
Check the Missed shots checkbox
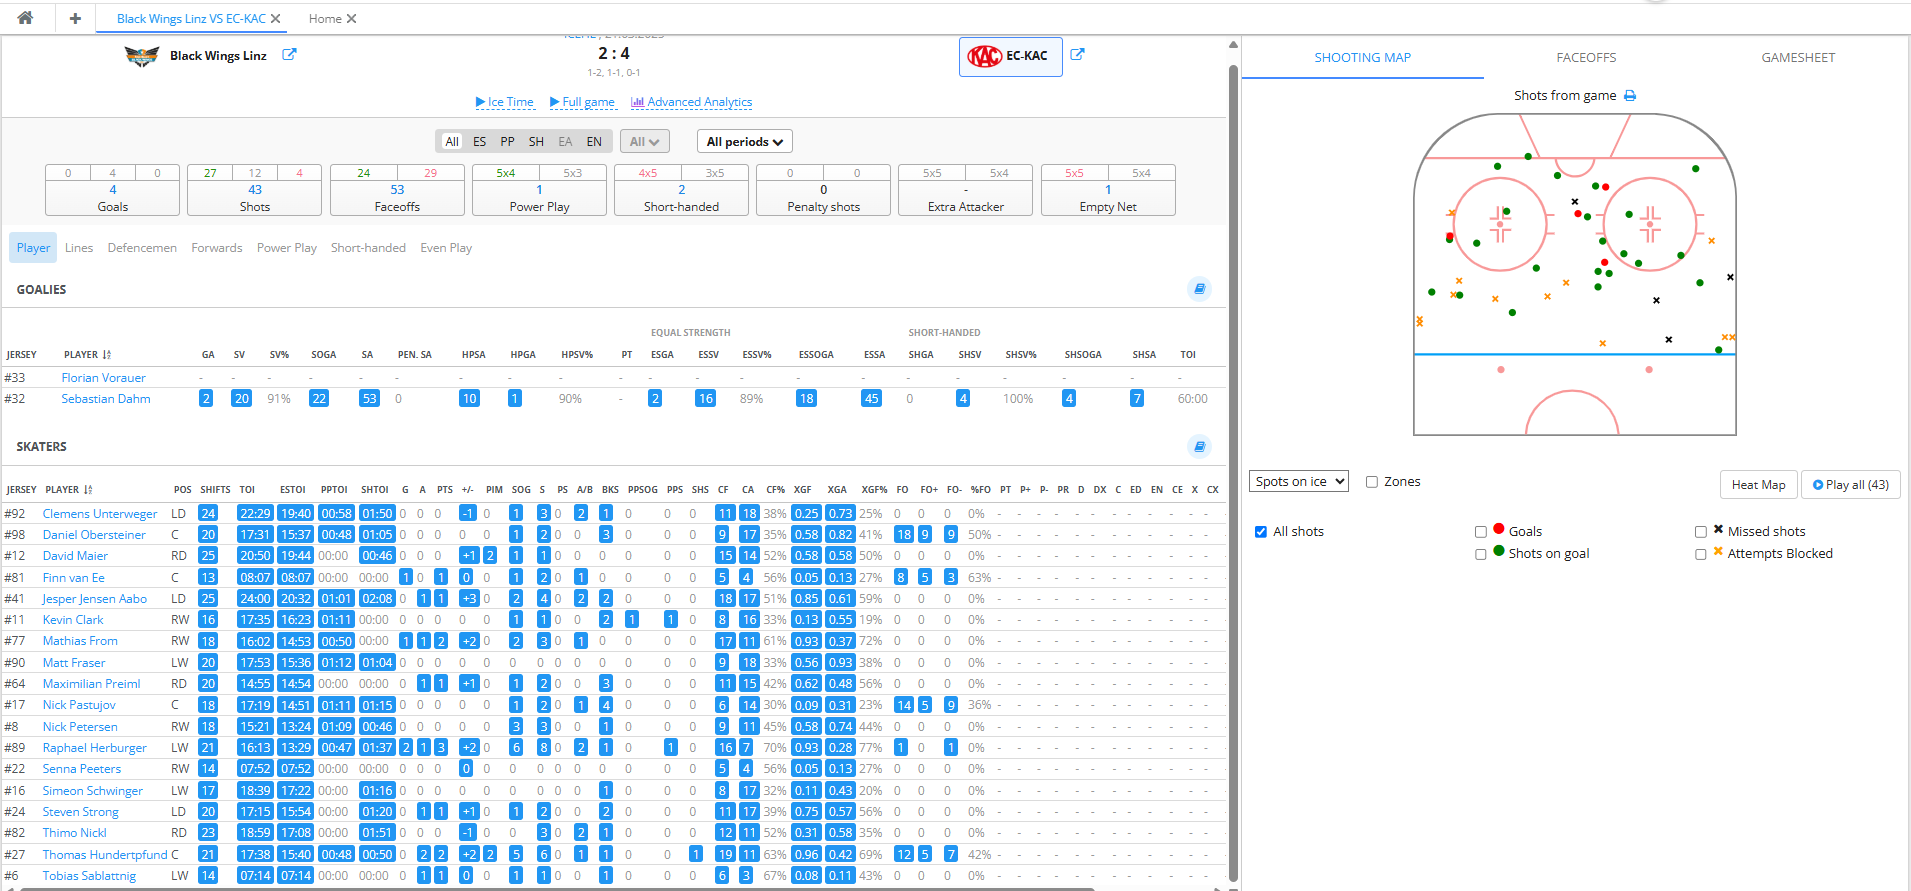1701,532
